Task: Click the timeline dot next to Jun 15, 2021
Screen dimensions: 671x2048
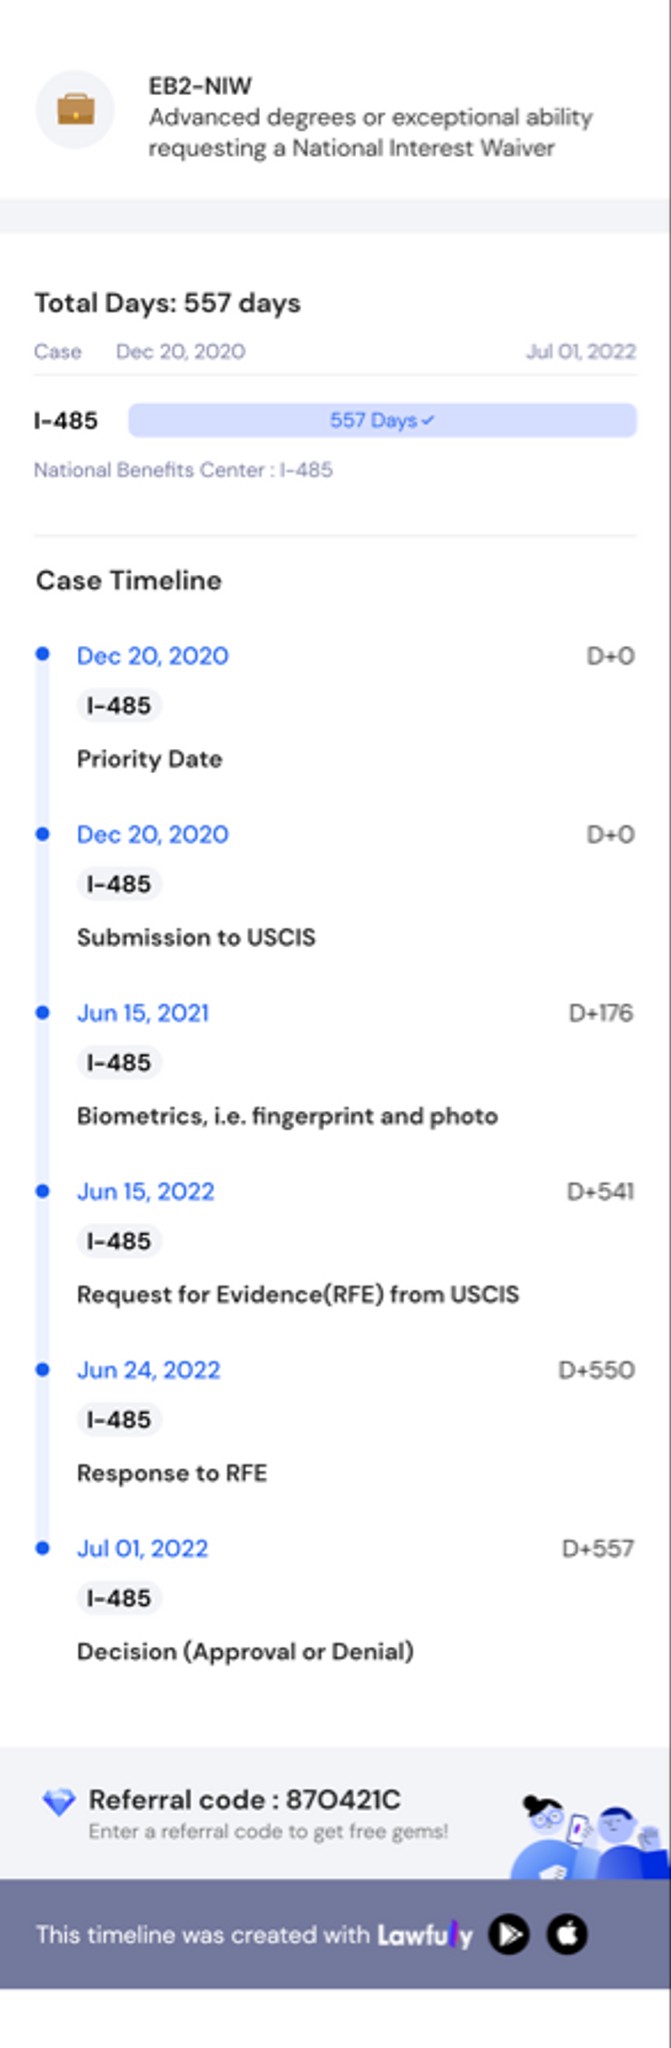Action: tap(41, 1011)
